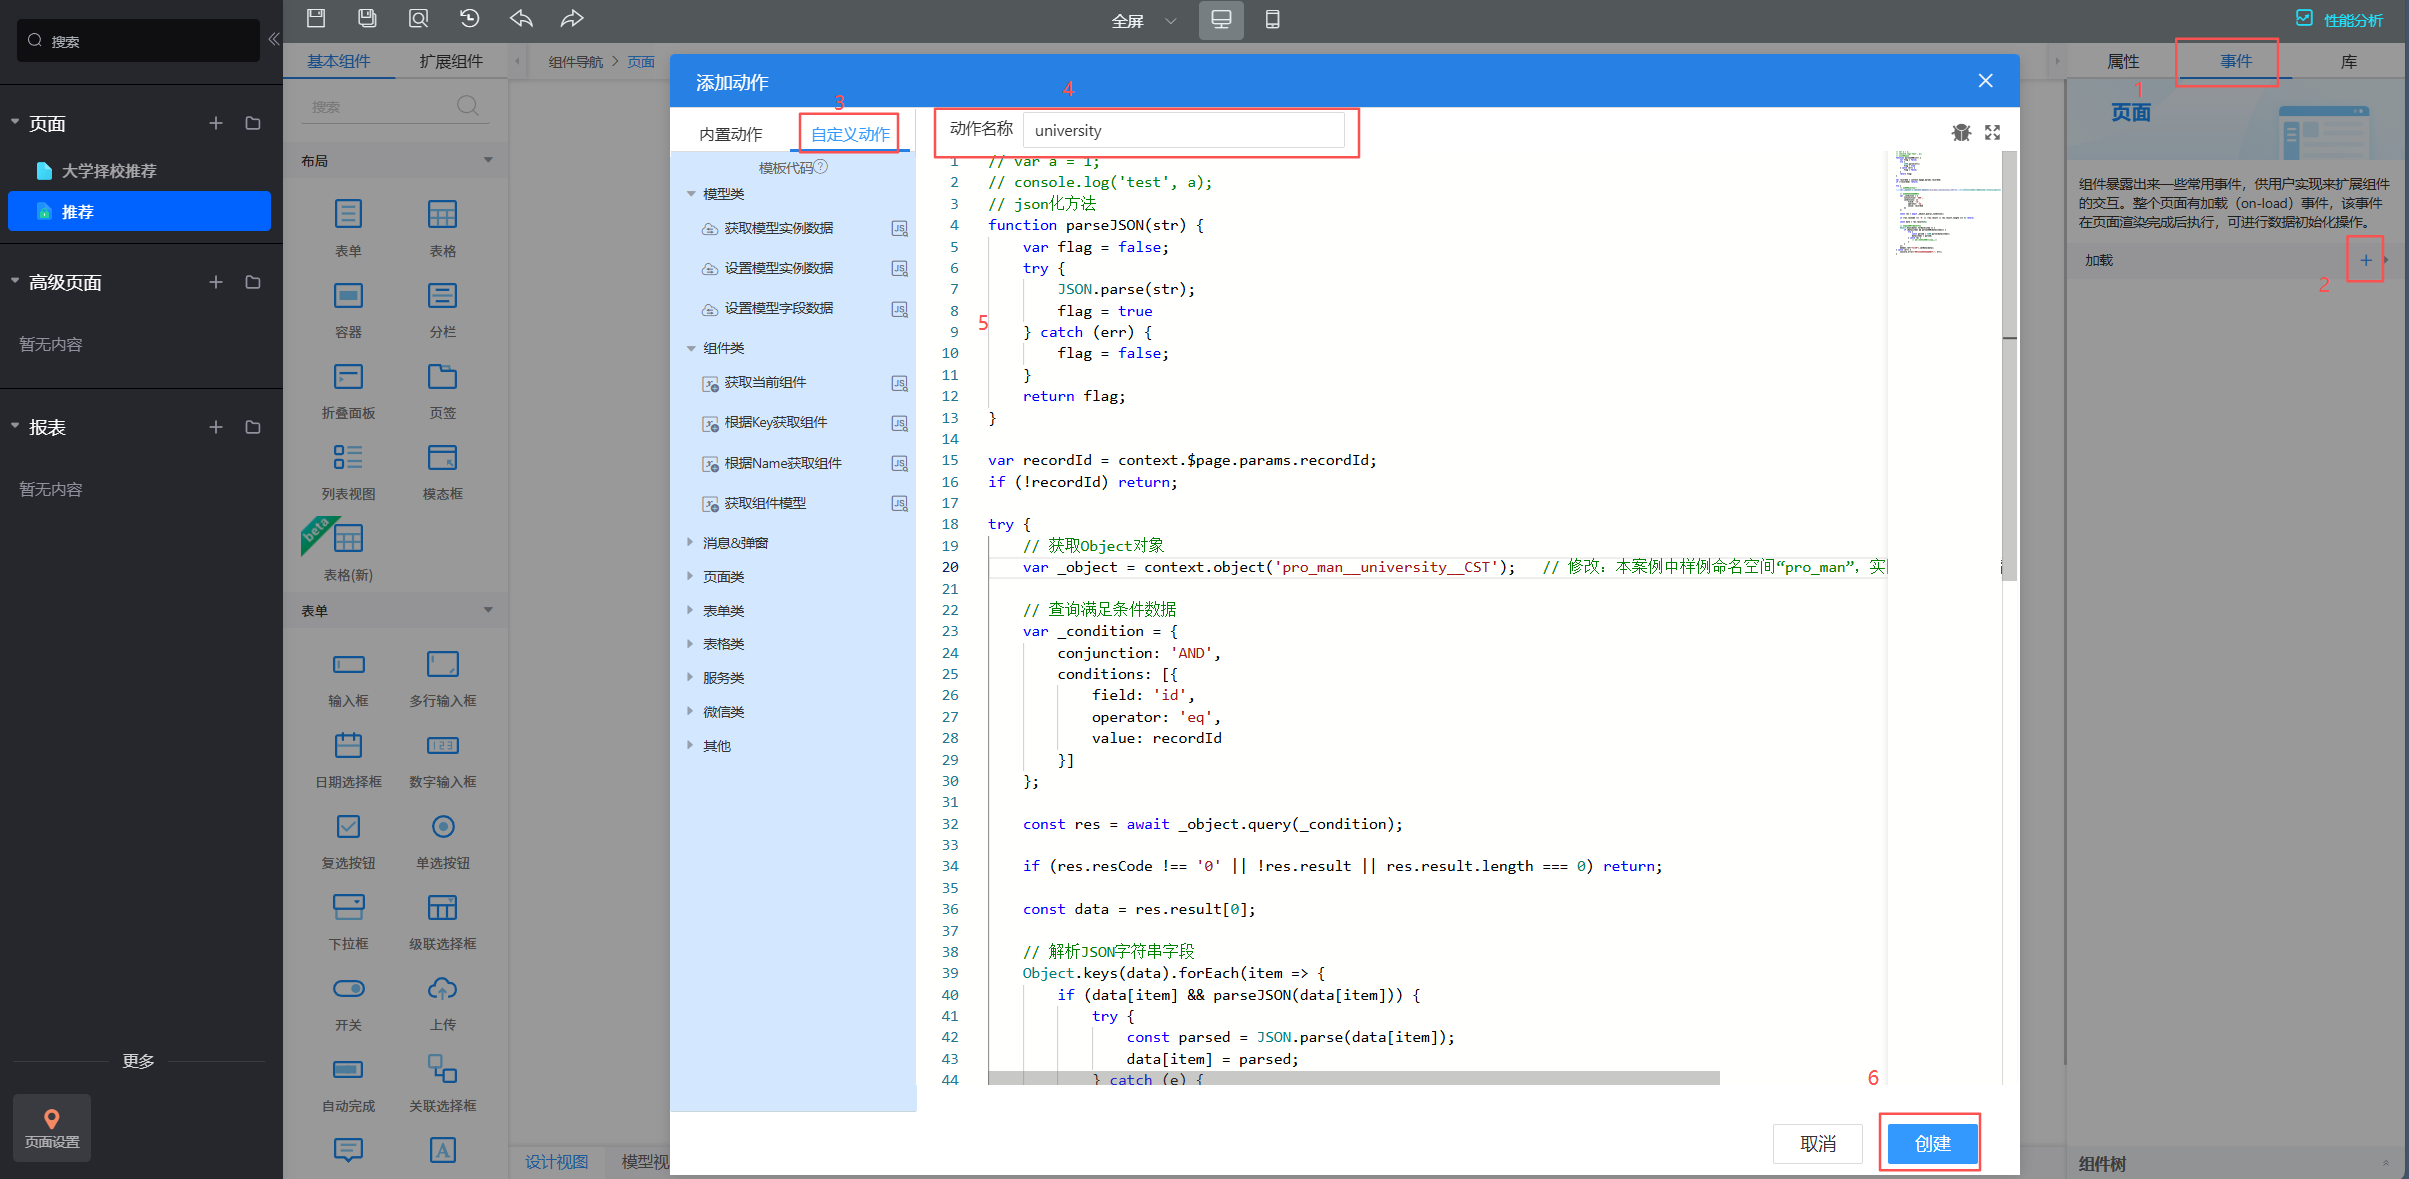Click the debug bug icon in code editor
2409x1179 pixels.
[1960, 132]
